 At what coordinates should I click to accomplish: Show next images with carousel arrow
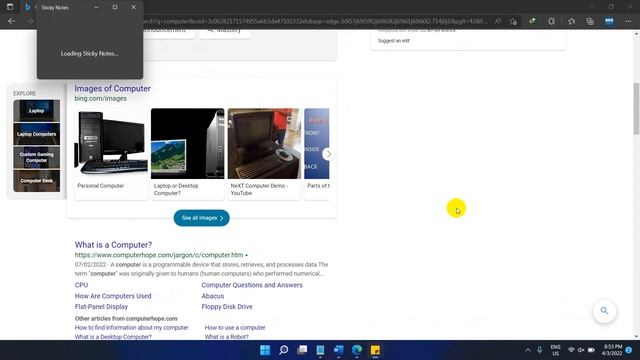pyautogui.click(x=327, y=154)
